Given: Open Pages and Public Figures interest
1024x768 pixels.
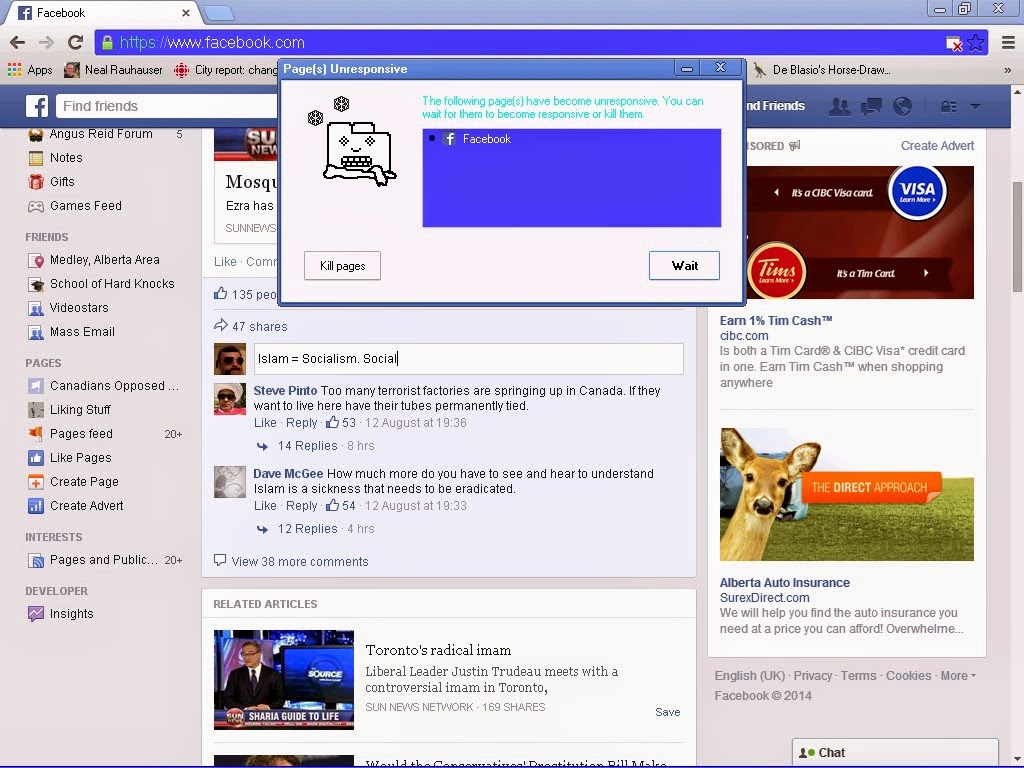Looking at the screenshot, I should (104, 560).
